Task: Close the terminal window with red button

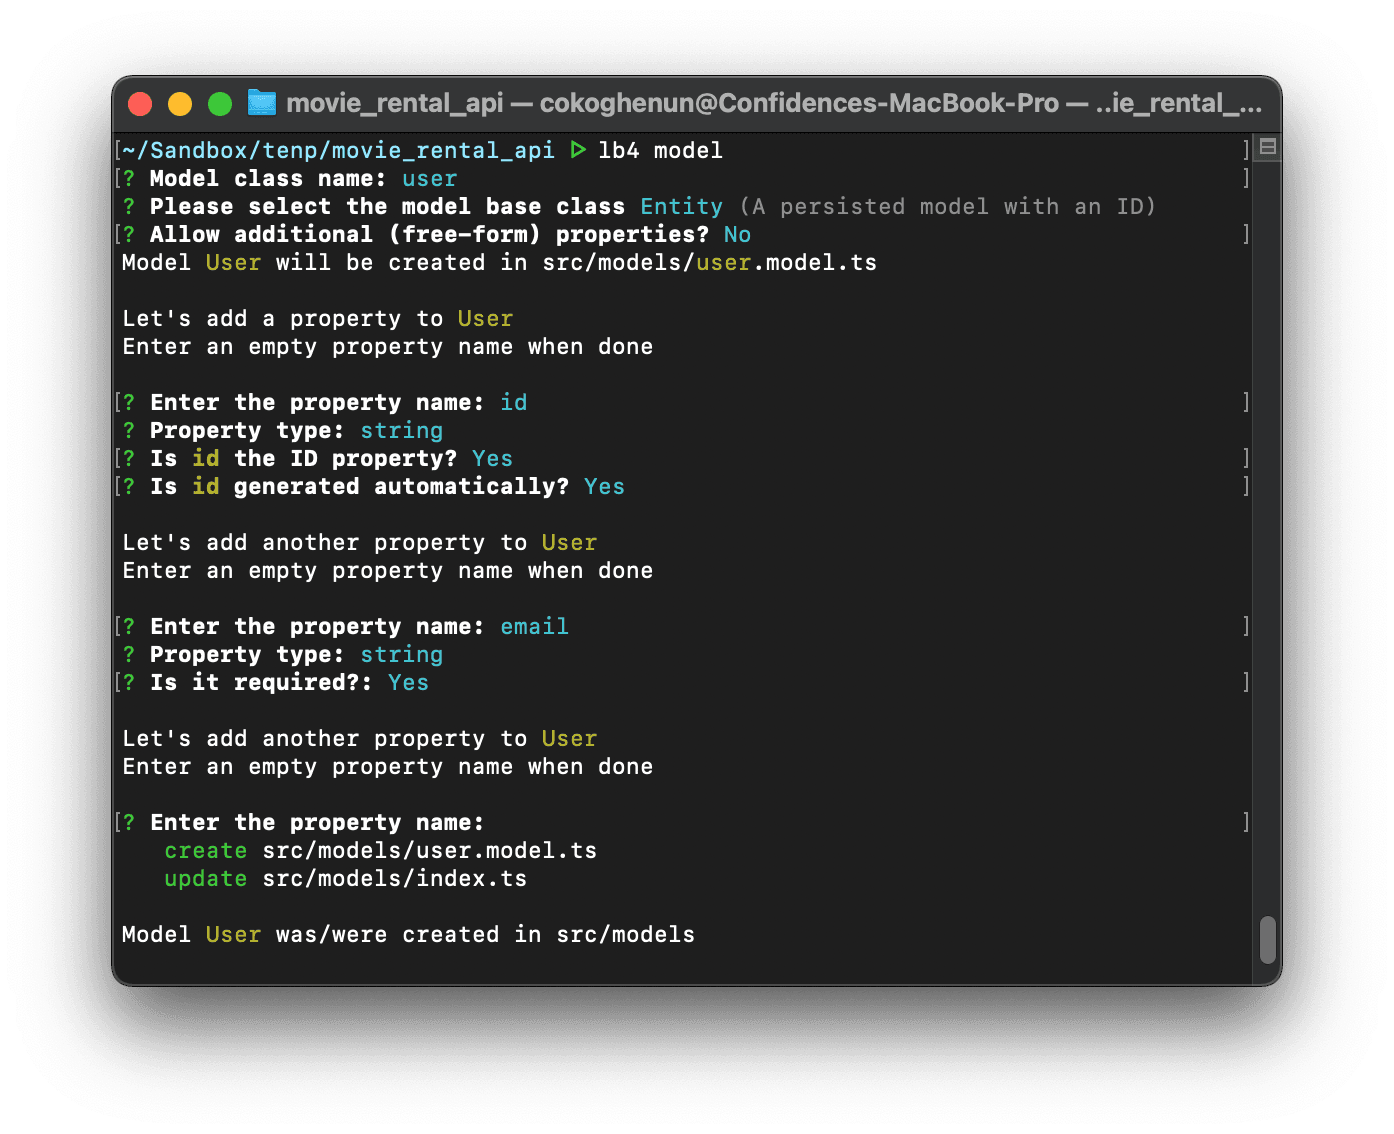Action: click(141, 104)
